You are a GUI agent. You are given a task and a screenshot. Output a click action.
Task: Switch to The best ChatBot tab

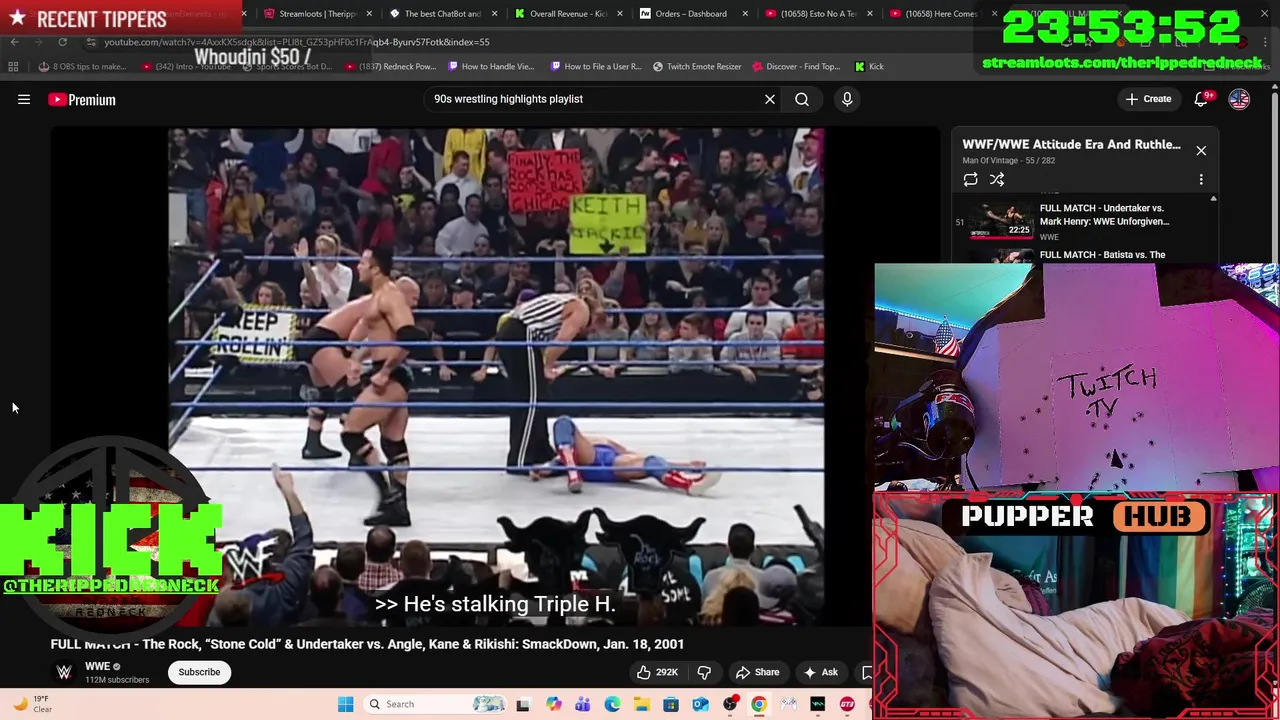pyautogui.click(x=442, y=14)
